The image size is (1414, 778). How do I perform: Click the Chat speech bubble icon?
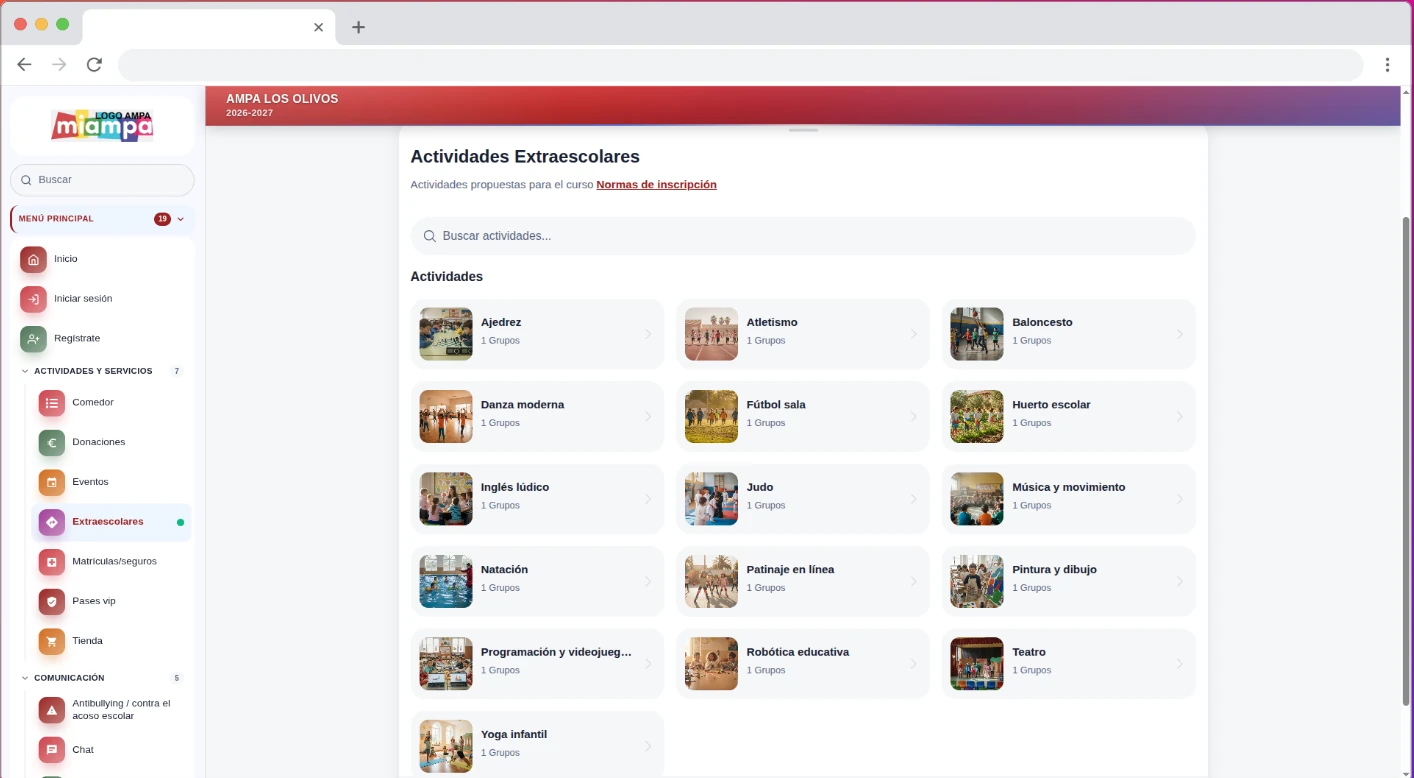52,750
